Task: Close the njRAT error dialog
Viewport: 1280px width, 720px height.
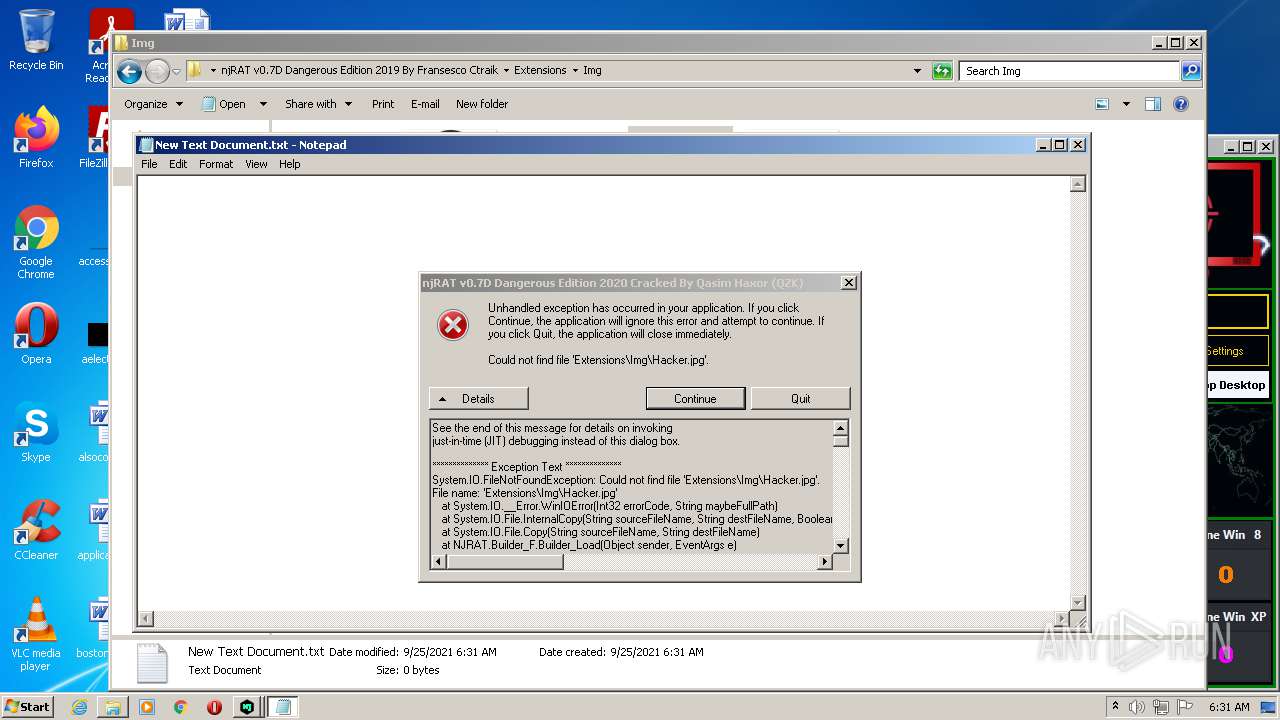Action: pos(848,283)
